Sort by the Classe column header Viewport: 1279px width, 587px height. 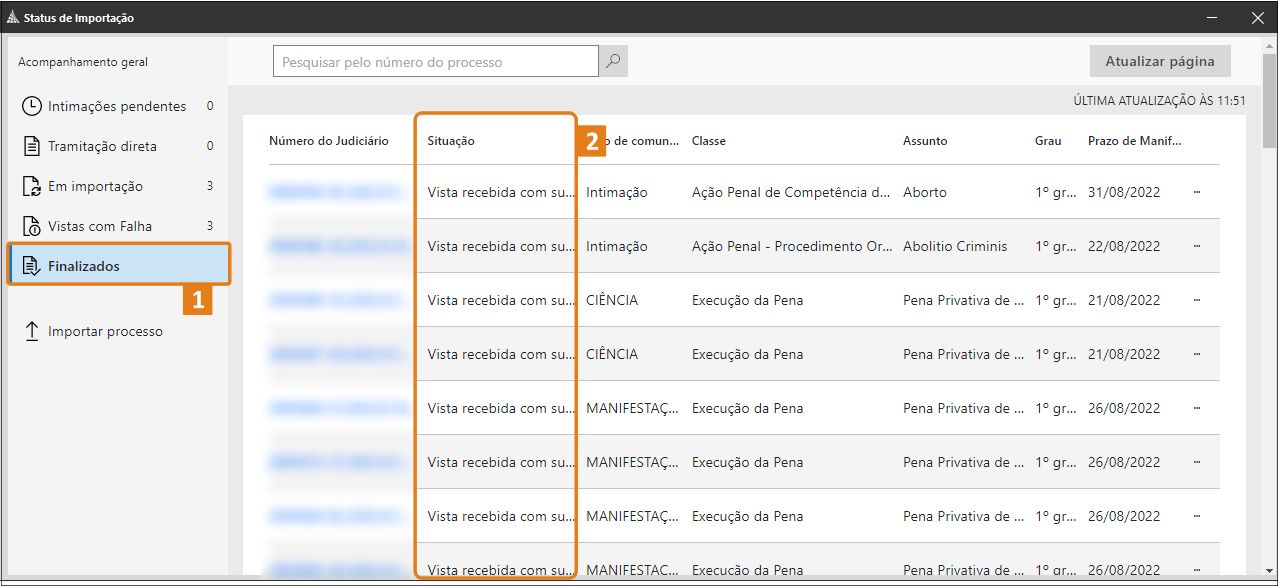(x=709, y=141)
